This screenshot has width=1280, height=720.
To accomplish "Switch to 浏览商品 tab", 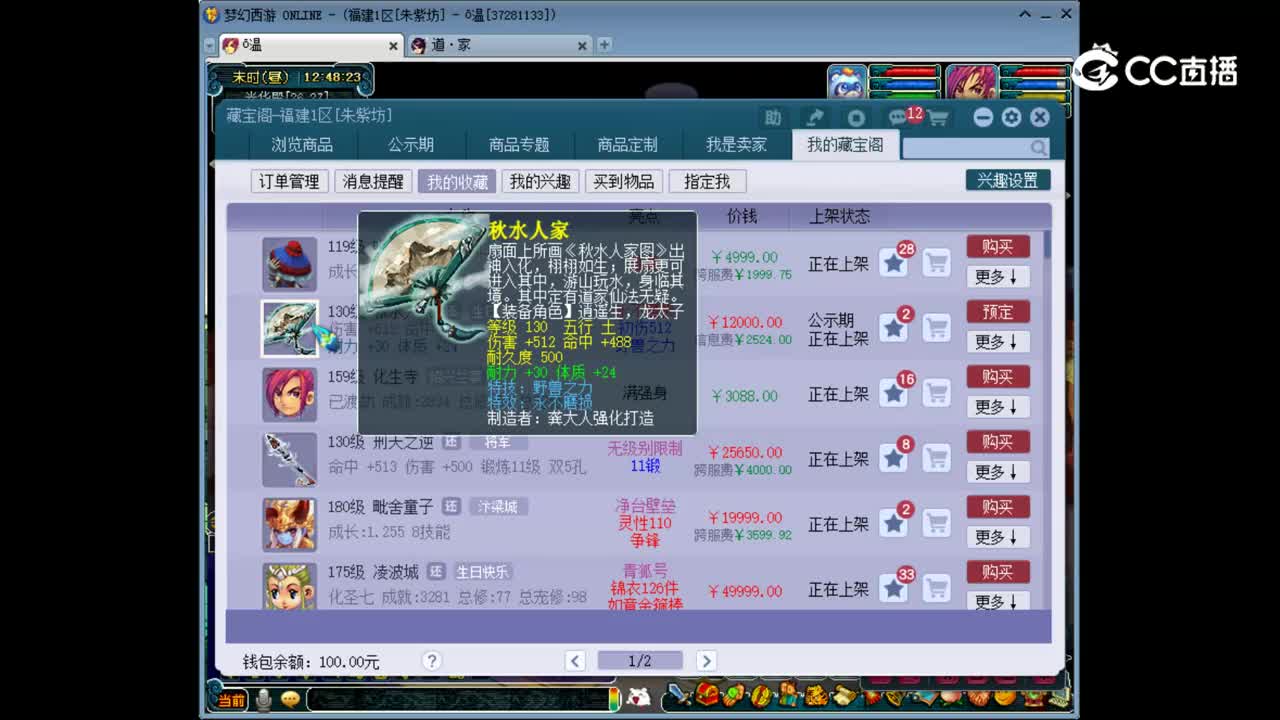I will tap(302, 145).
